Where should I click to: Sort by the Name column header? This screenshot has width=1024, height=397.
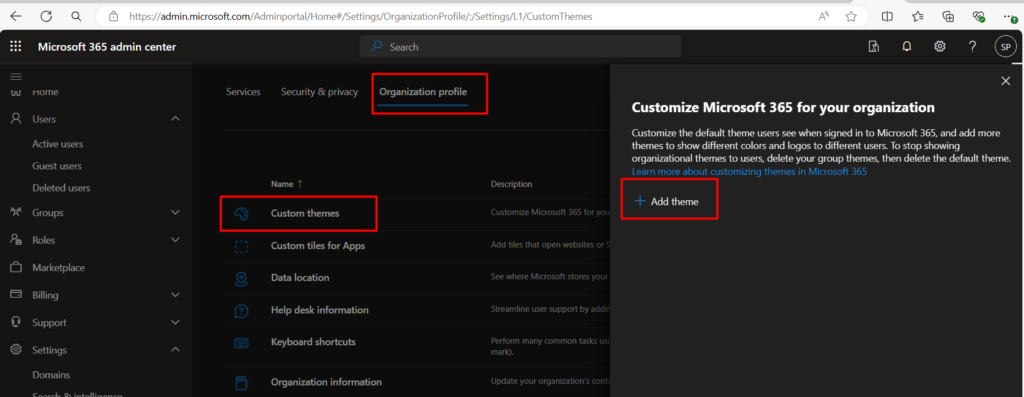click(287, 184)
